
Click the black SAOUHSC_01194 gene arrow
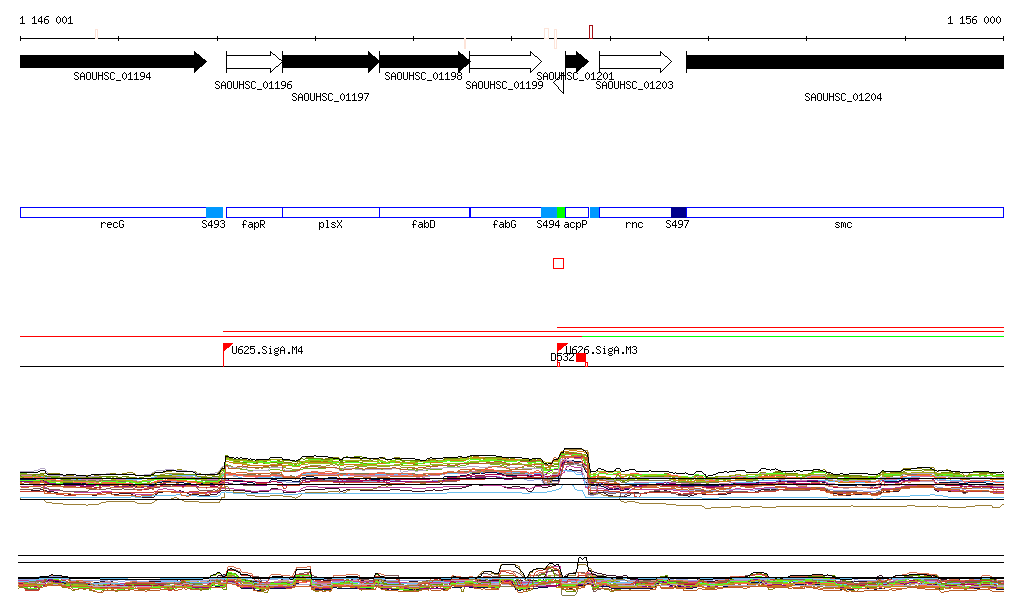112,62
